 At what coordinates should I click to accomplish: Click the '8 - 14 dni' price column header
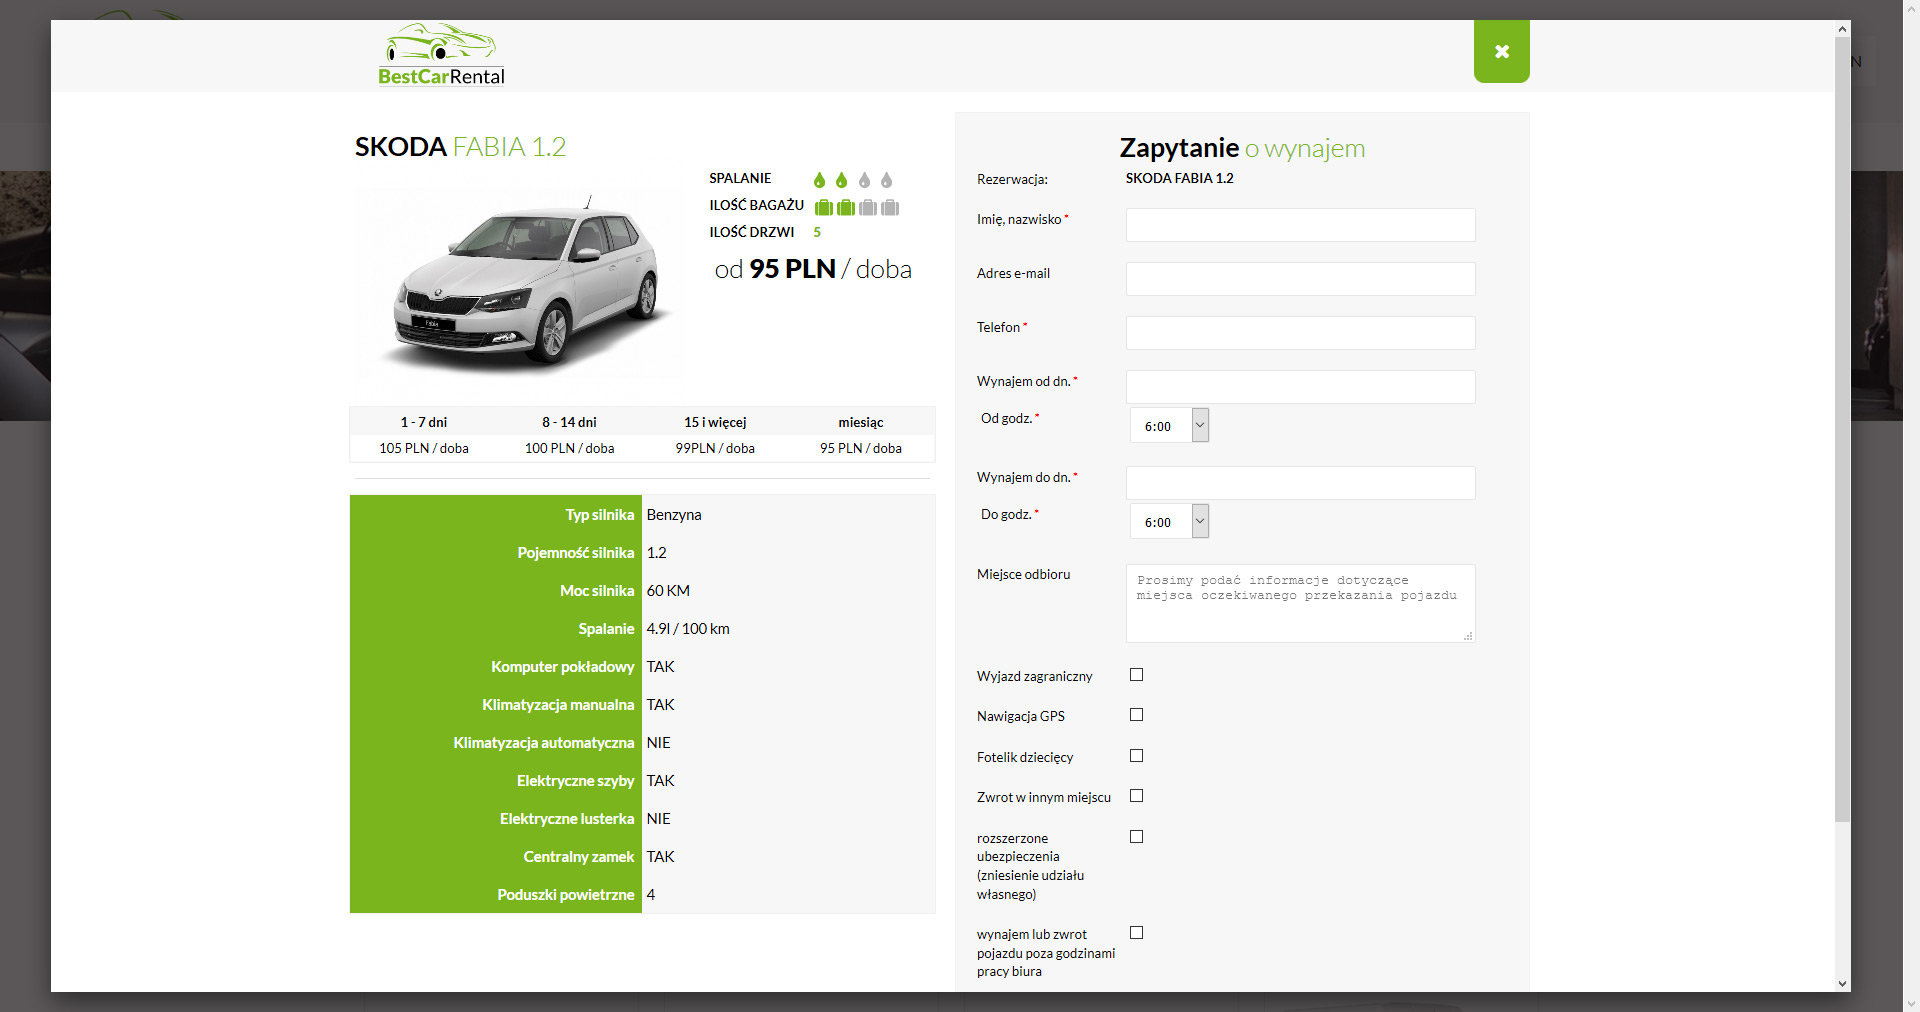(x=570, y=422)
